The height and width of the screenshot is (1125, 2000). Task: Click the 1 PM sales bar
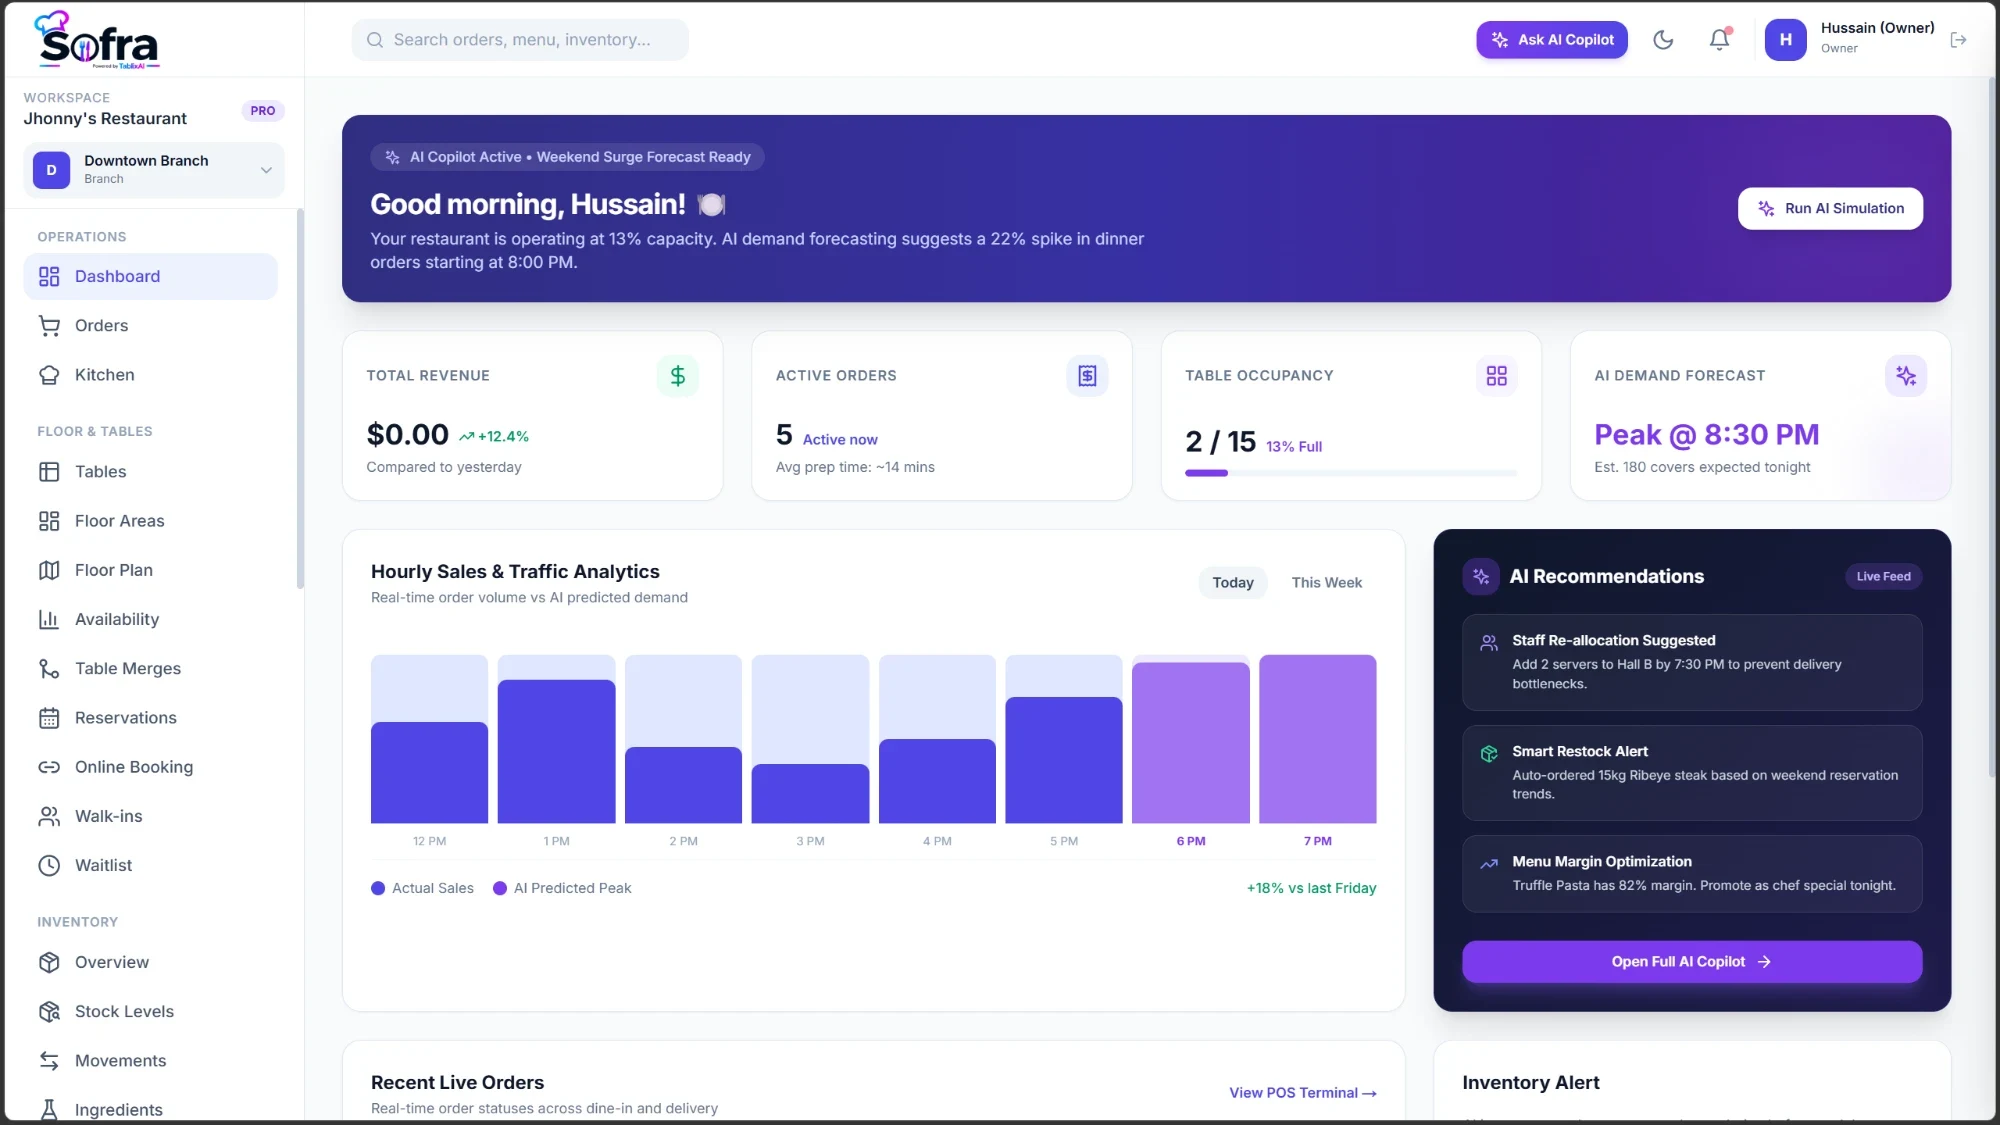(556, 751)
